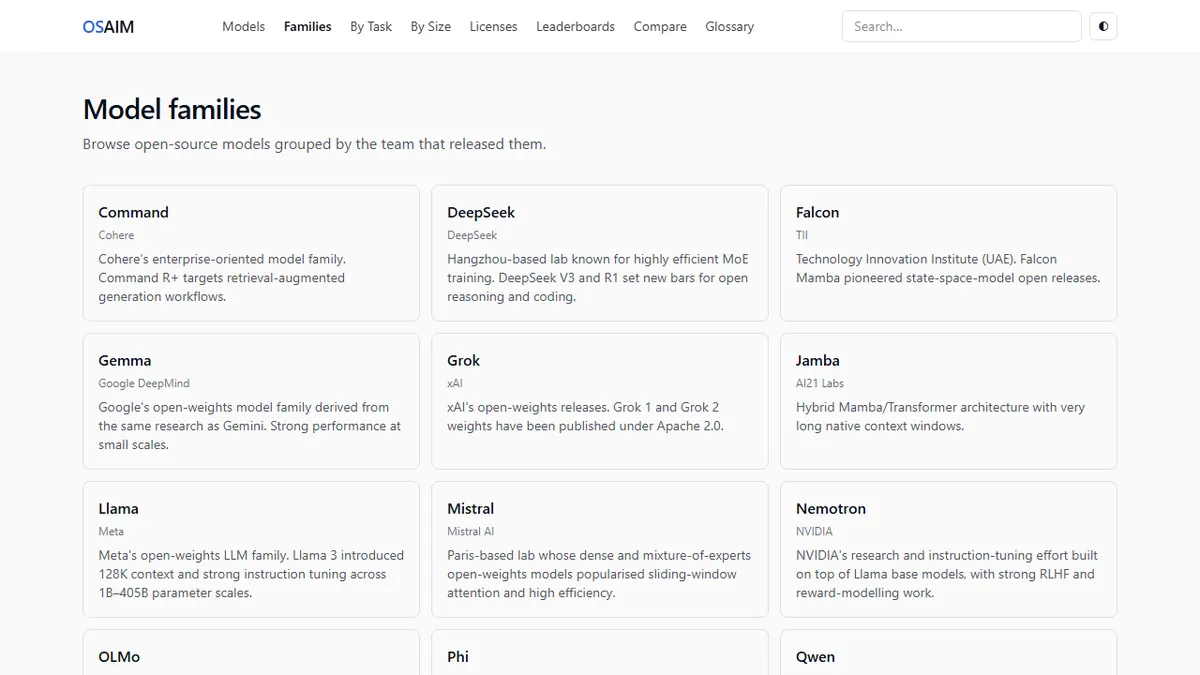Viewport: 1200px width, 675px height.
Task: Click the Cohere team label
Action: 116,235
